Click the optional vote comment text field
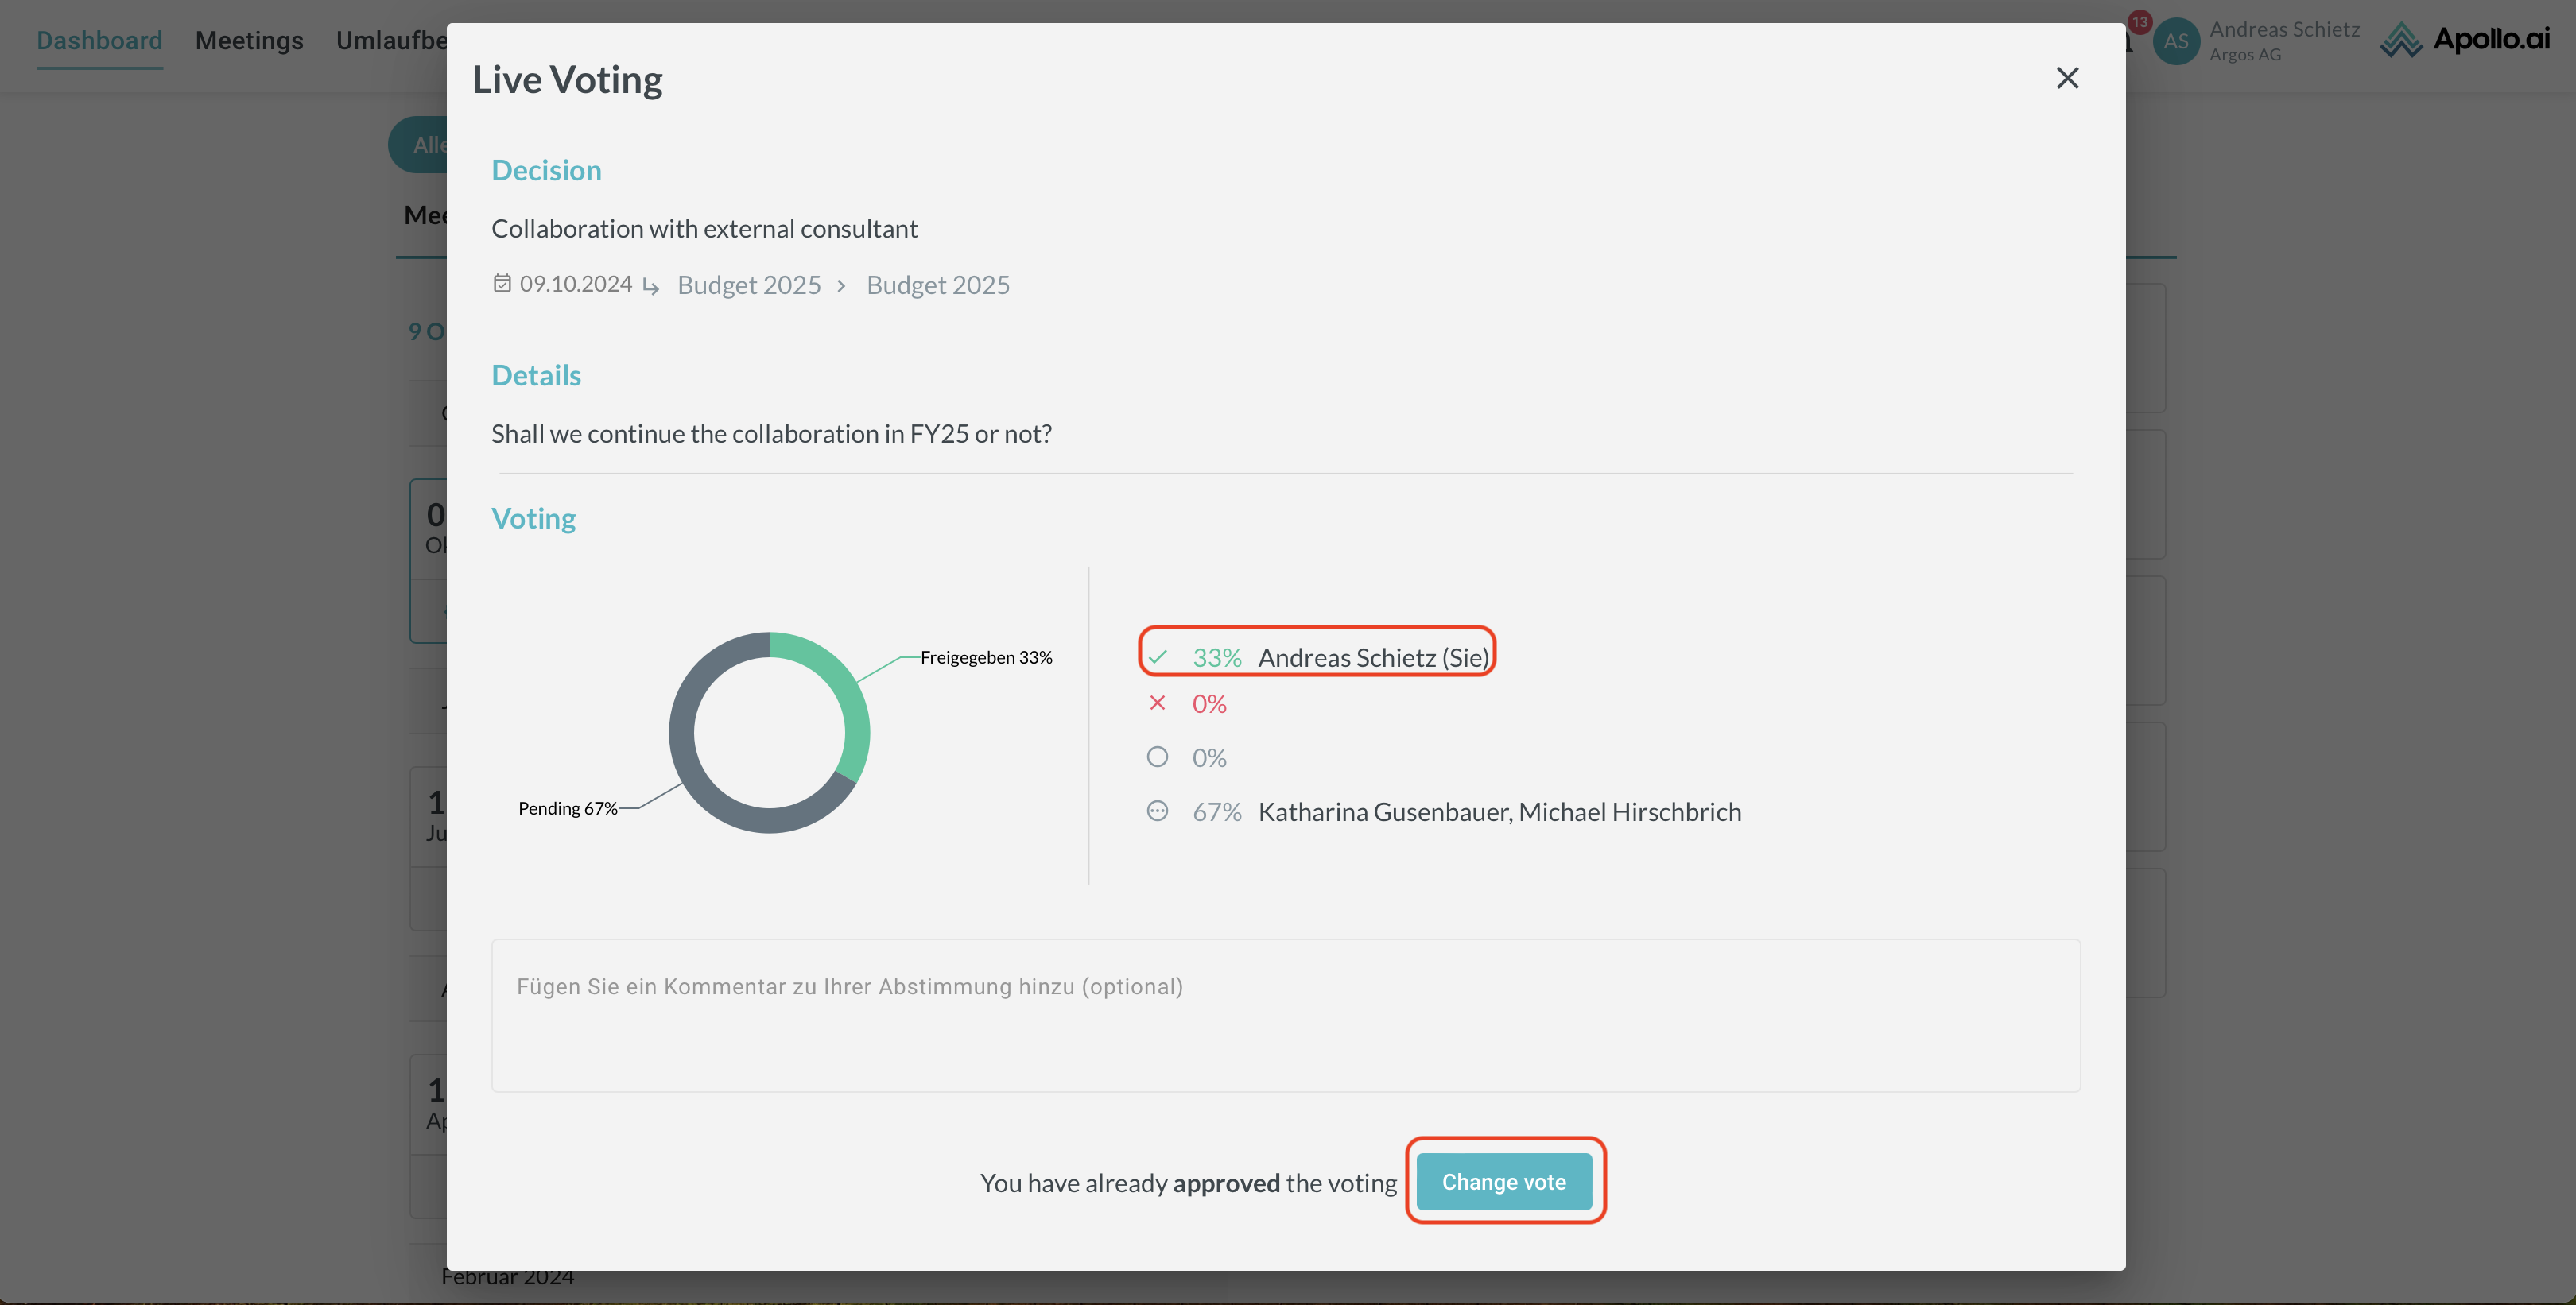 tap(1285, 1014)
